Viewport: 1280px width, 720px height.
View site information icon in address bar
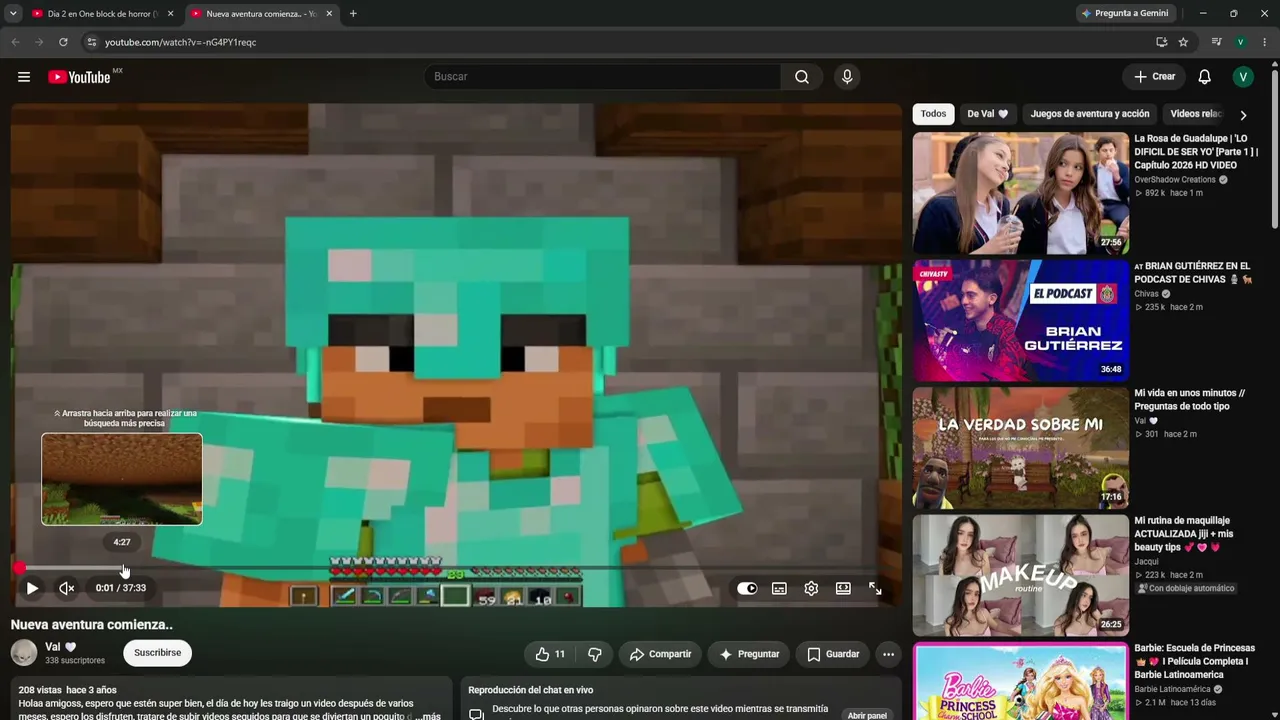click(91, 42)
